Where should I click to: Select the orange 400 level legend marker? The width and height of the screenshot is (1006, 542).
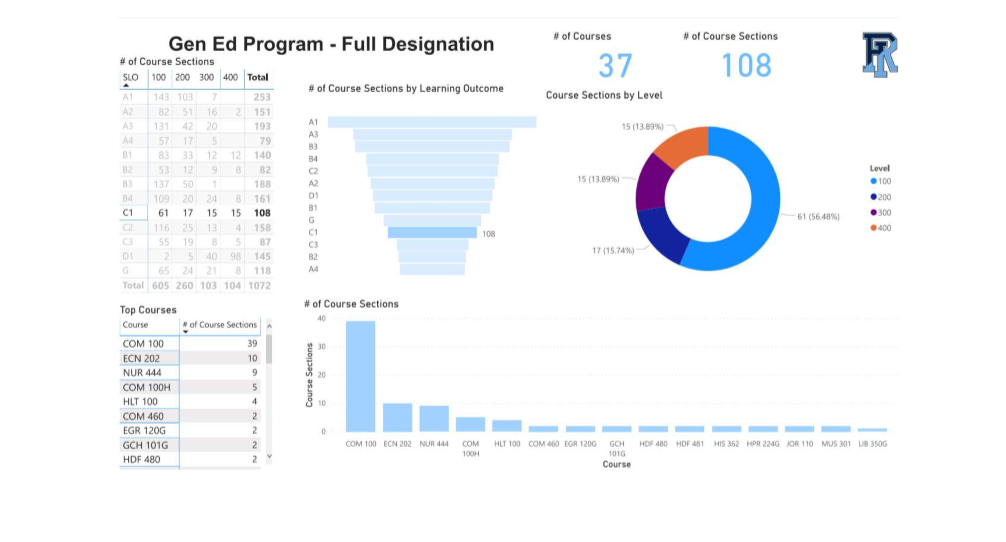click(x=874, y=228)
